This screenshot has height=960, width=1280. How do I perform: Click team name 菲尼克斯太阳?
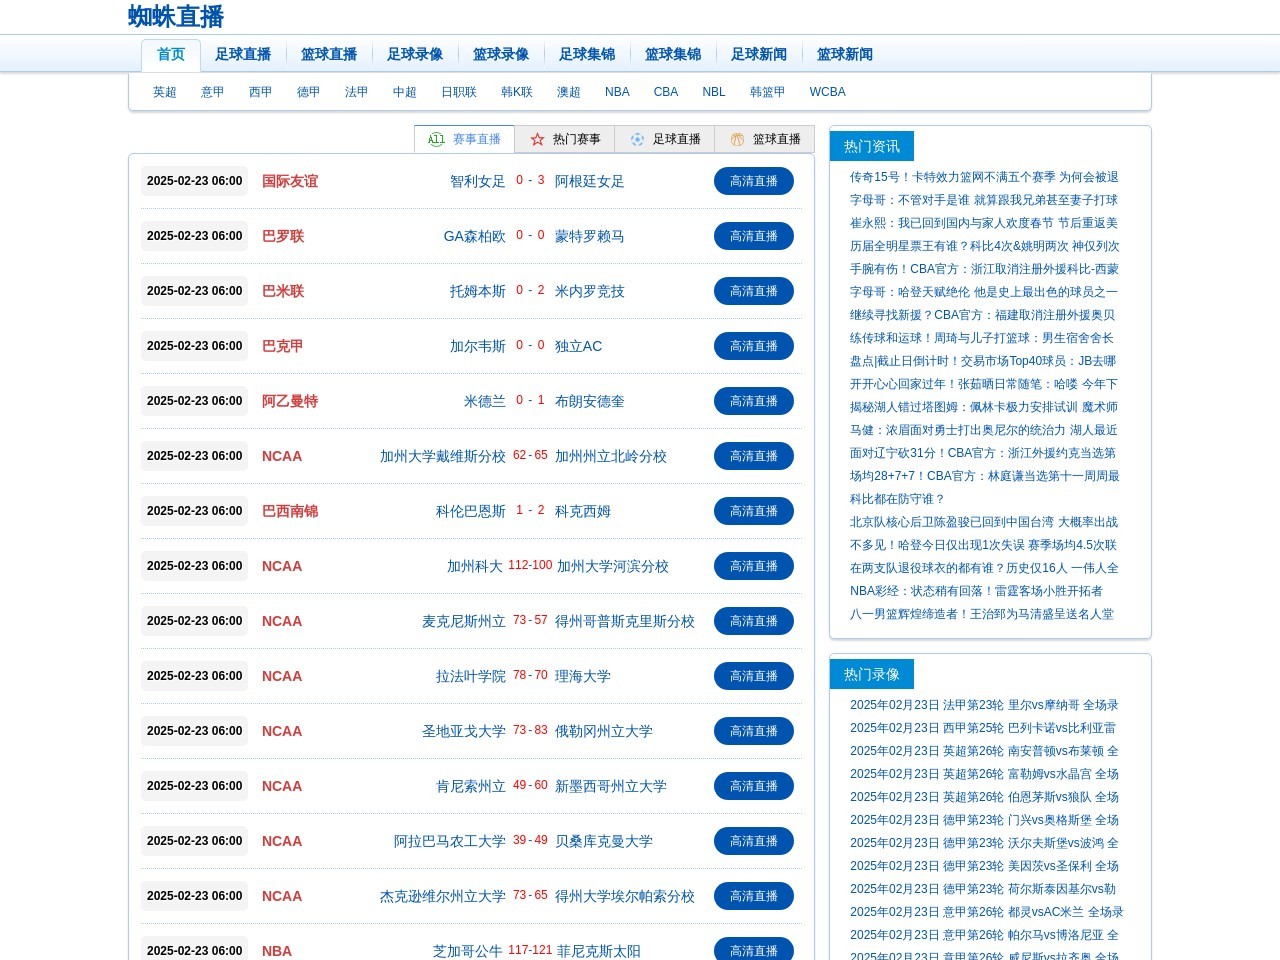(x=599, y=951)
